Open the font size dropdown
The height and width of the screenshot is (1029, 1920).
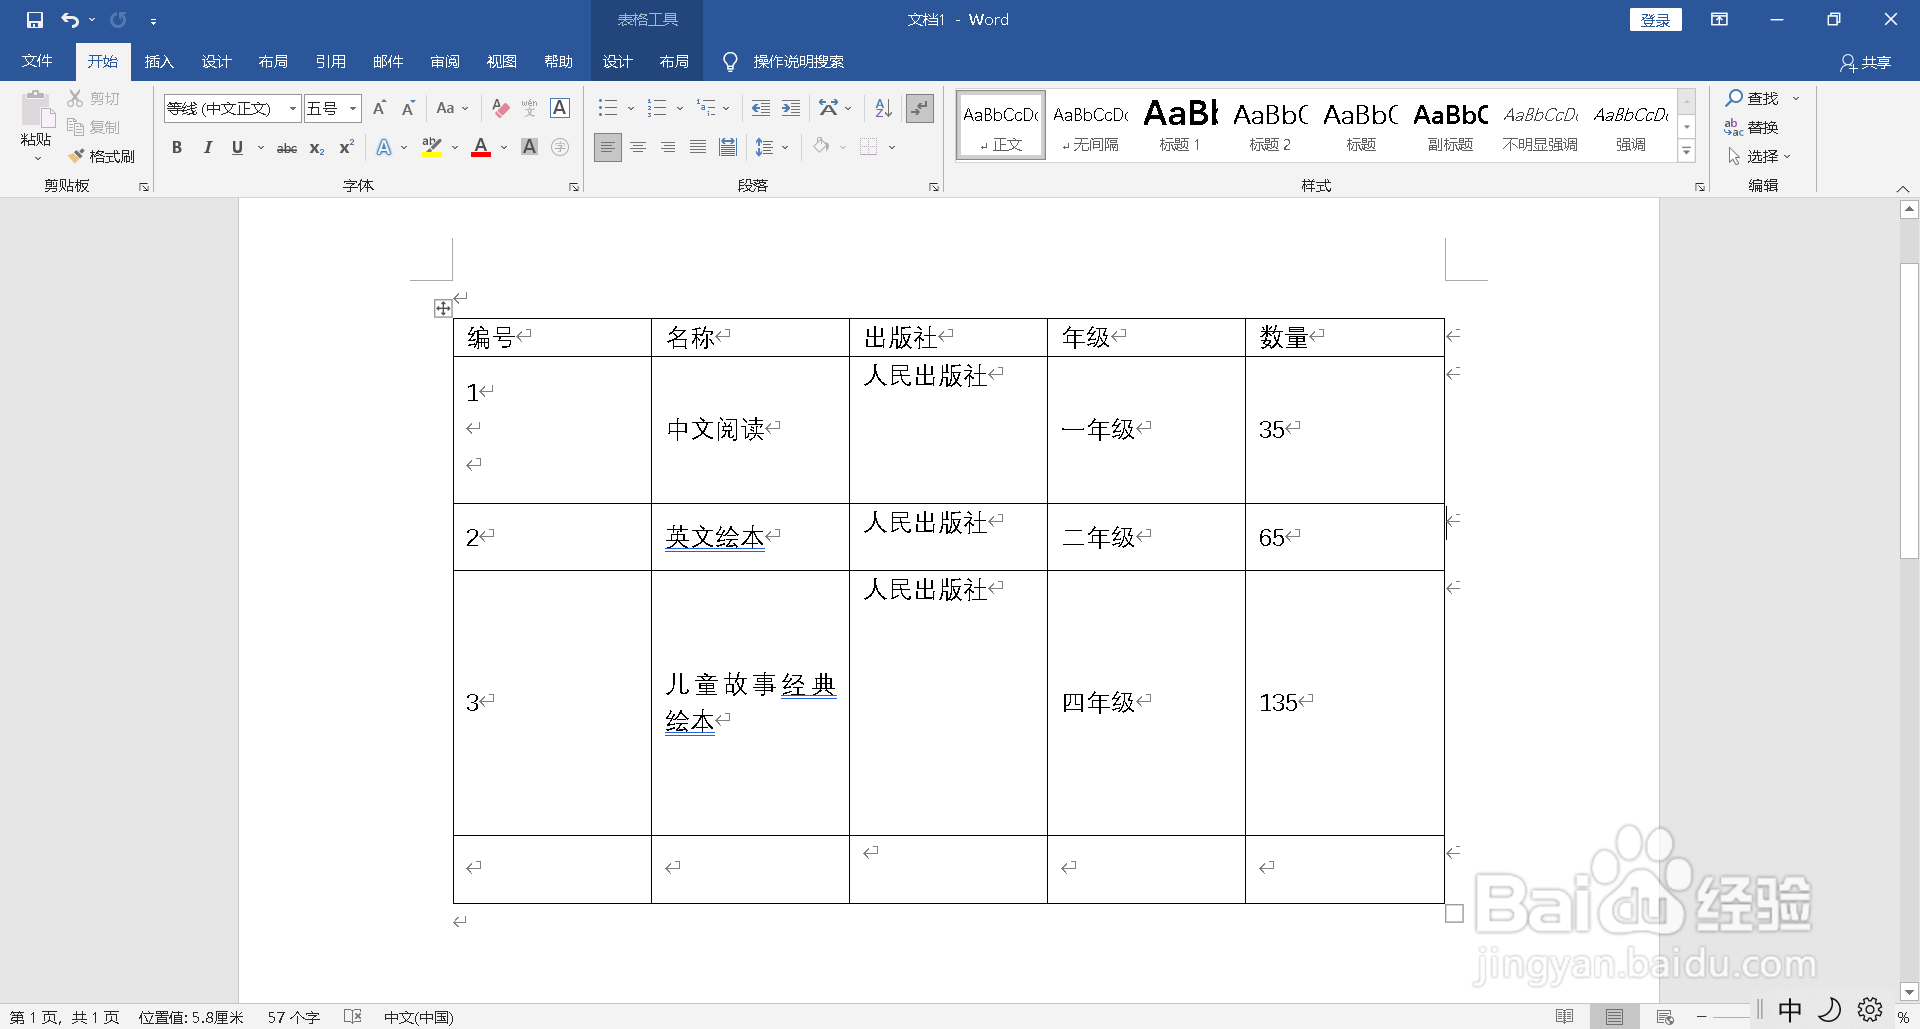click(352, 108)
